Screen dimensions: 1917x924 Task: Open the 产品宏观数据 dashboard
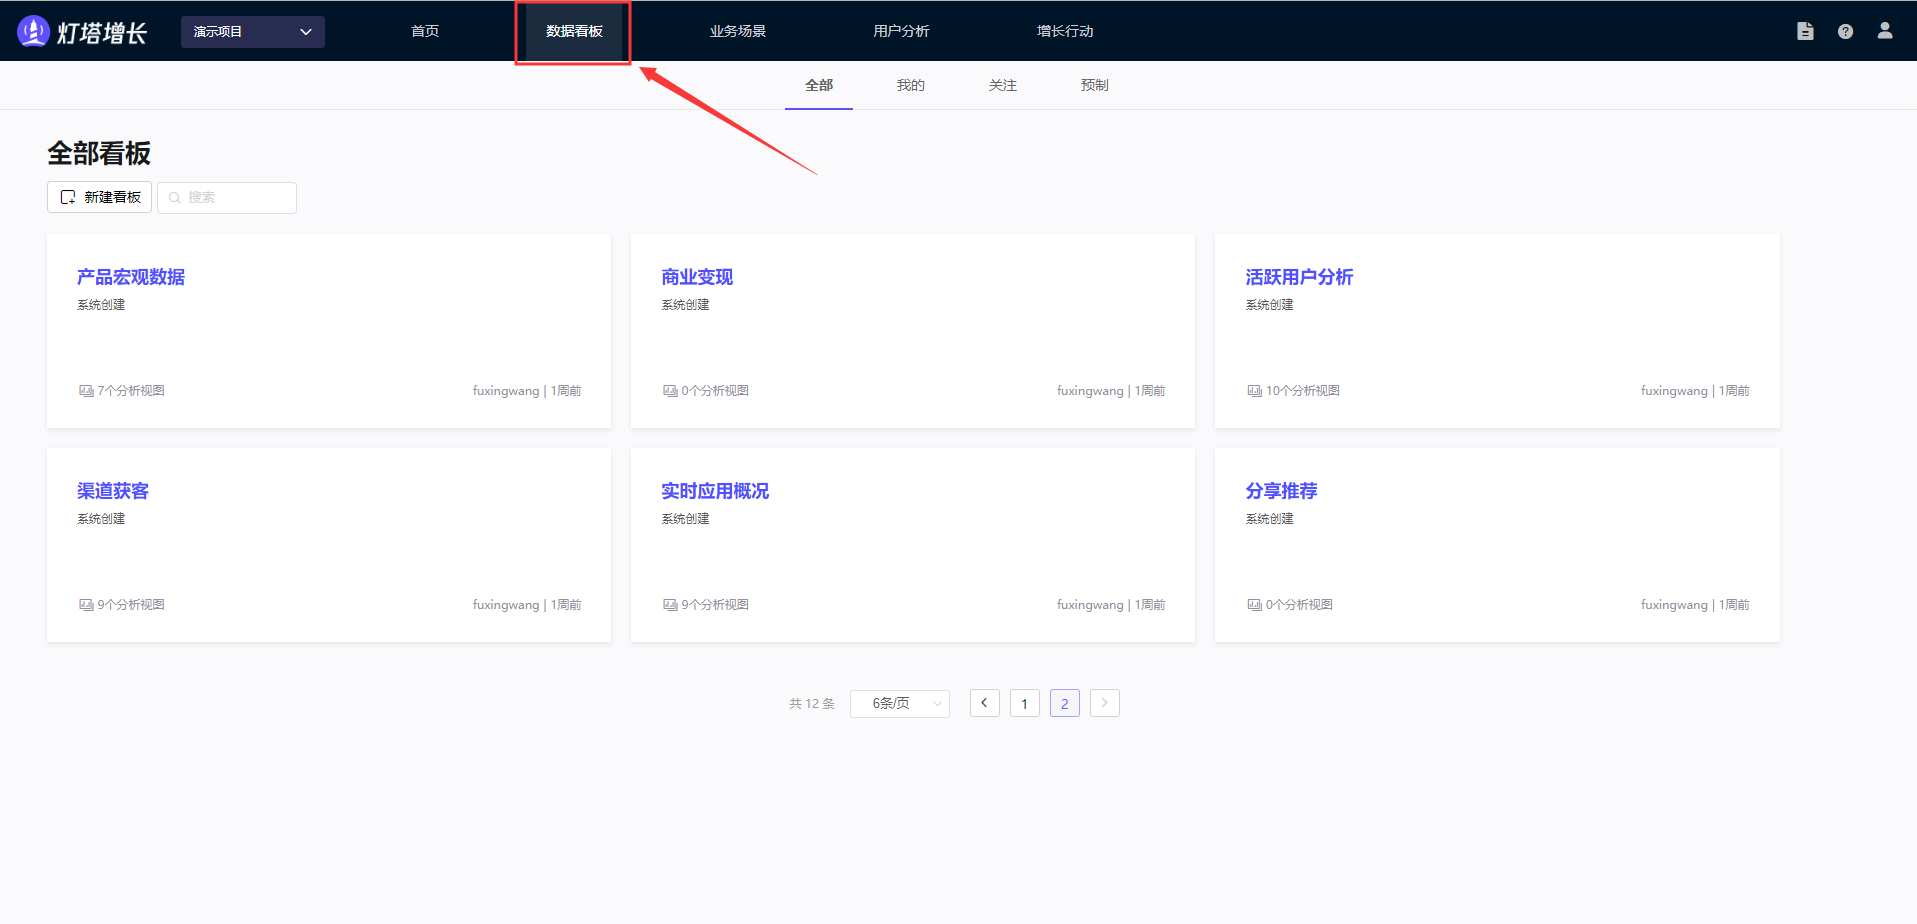[131, 277]
